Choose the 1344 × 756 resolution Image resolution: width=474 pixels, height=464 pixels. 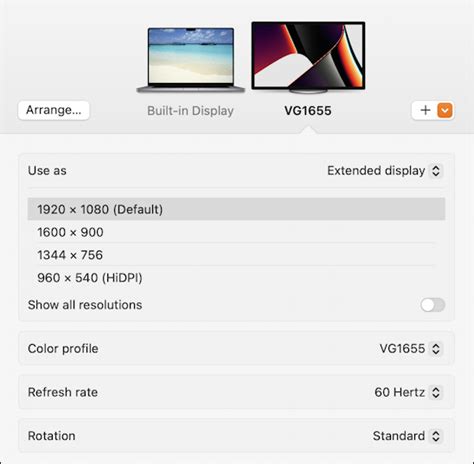click(x=236, y=255)
